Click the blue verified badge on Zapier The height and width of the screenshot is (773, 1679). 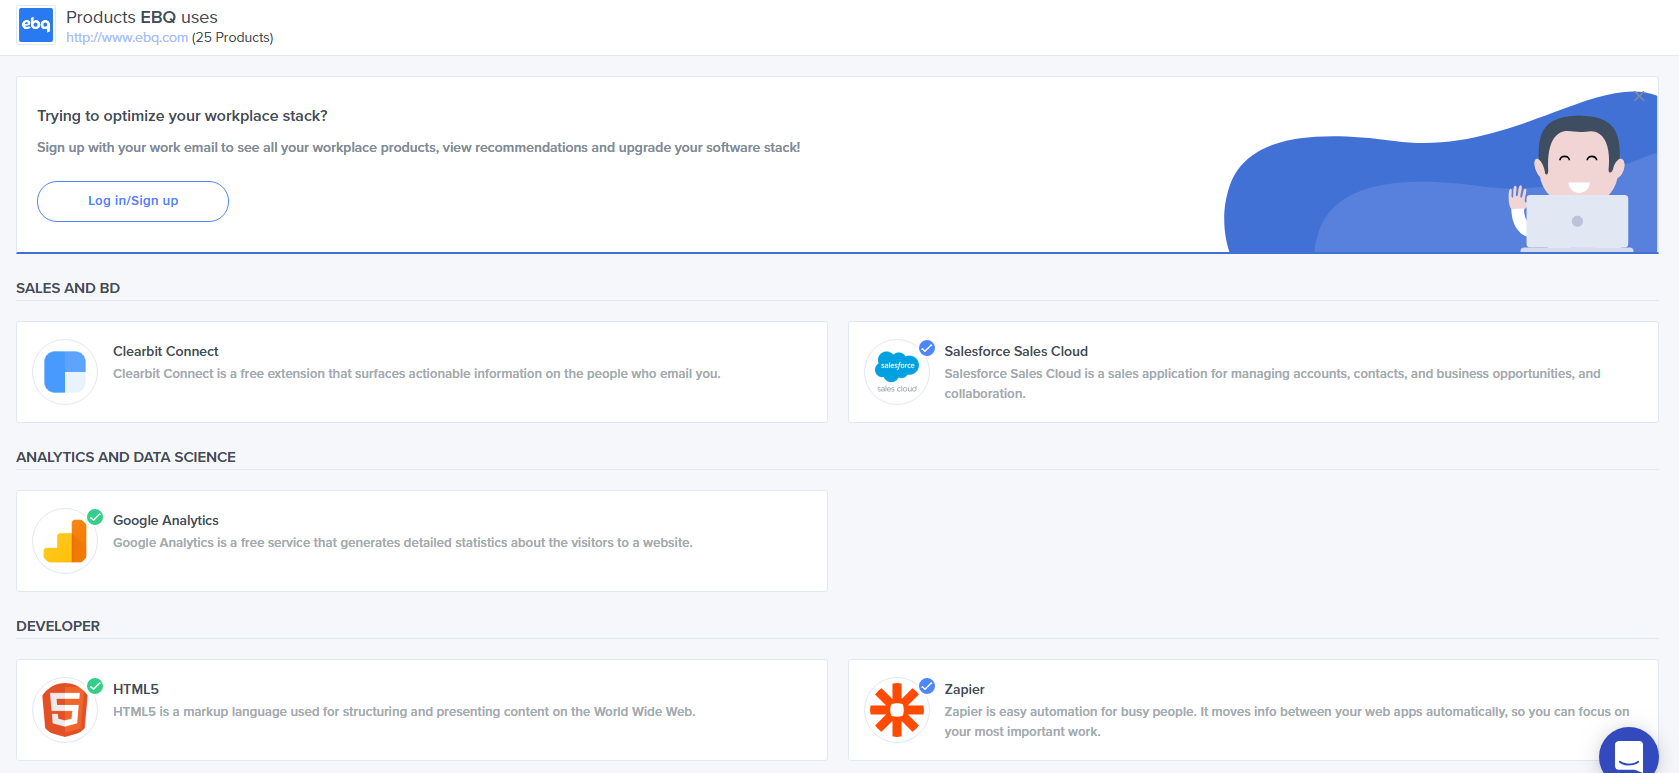click(x=927, y=686)
